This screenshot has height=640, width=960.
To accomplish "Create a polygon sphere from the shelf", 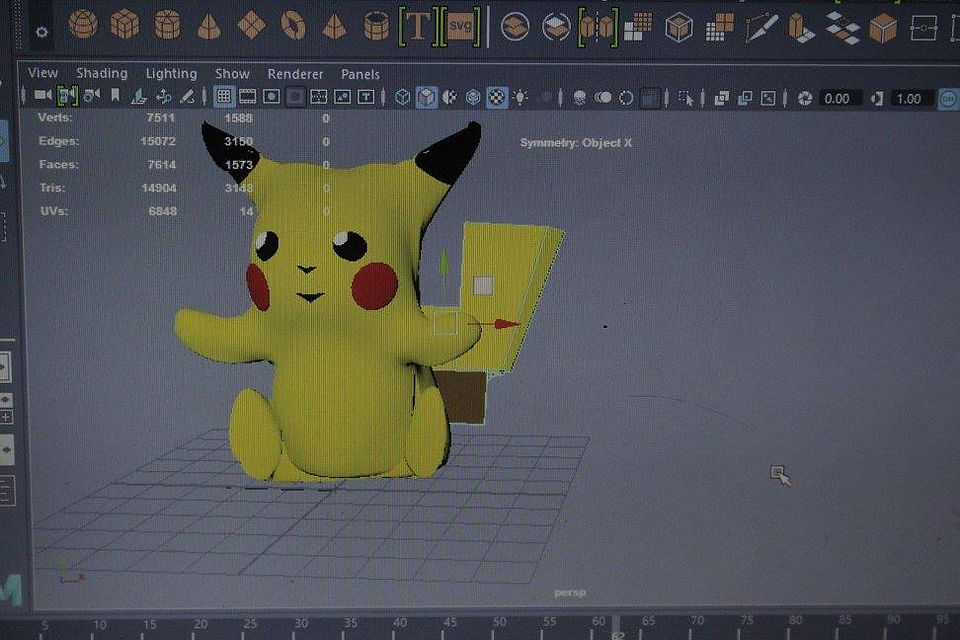I will [x=83, y=24].
